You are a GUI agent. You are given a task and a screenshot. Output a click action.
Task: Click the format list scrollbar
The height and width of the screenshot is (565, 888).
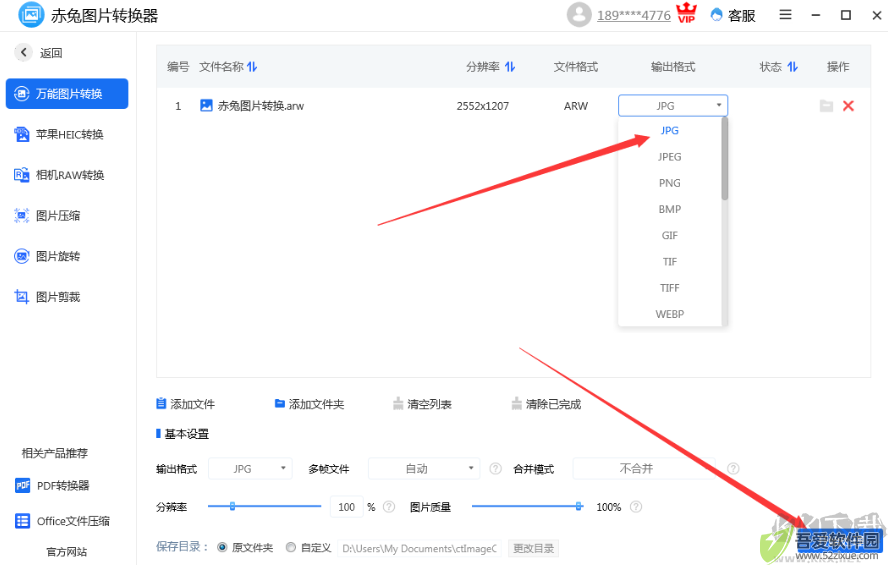724,159
